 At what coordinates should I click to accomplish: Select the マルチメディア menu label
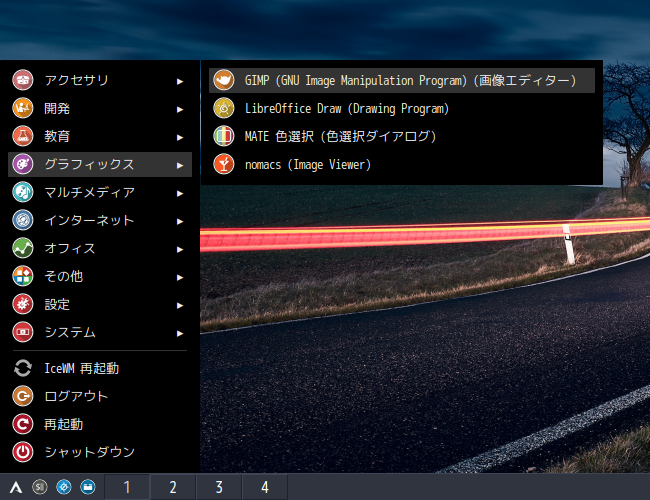coord(90,192)
